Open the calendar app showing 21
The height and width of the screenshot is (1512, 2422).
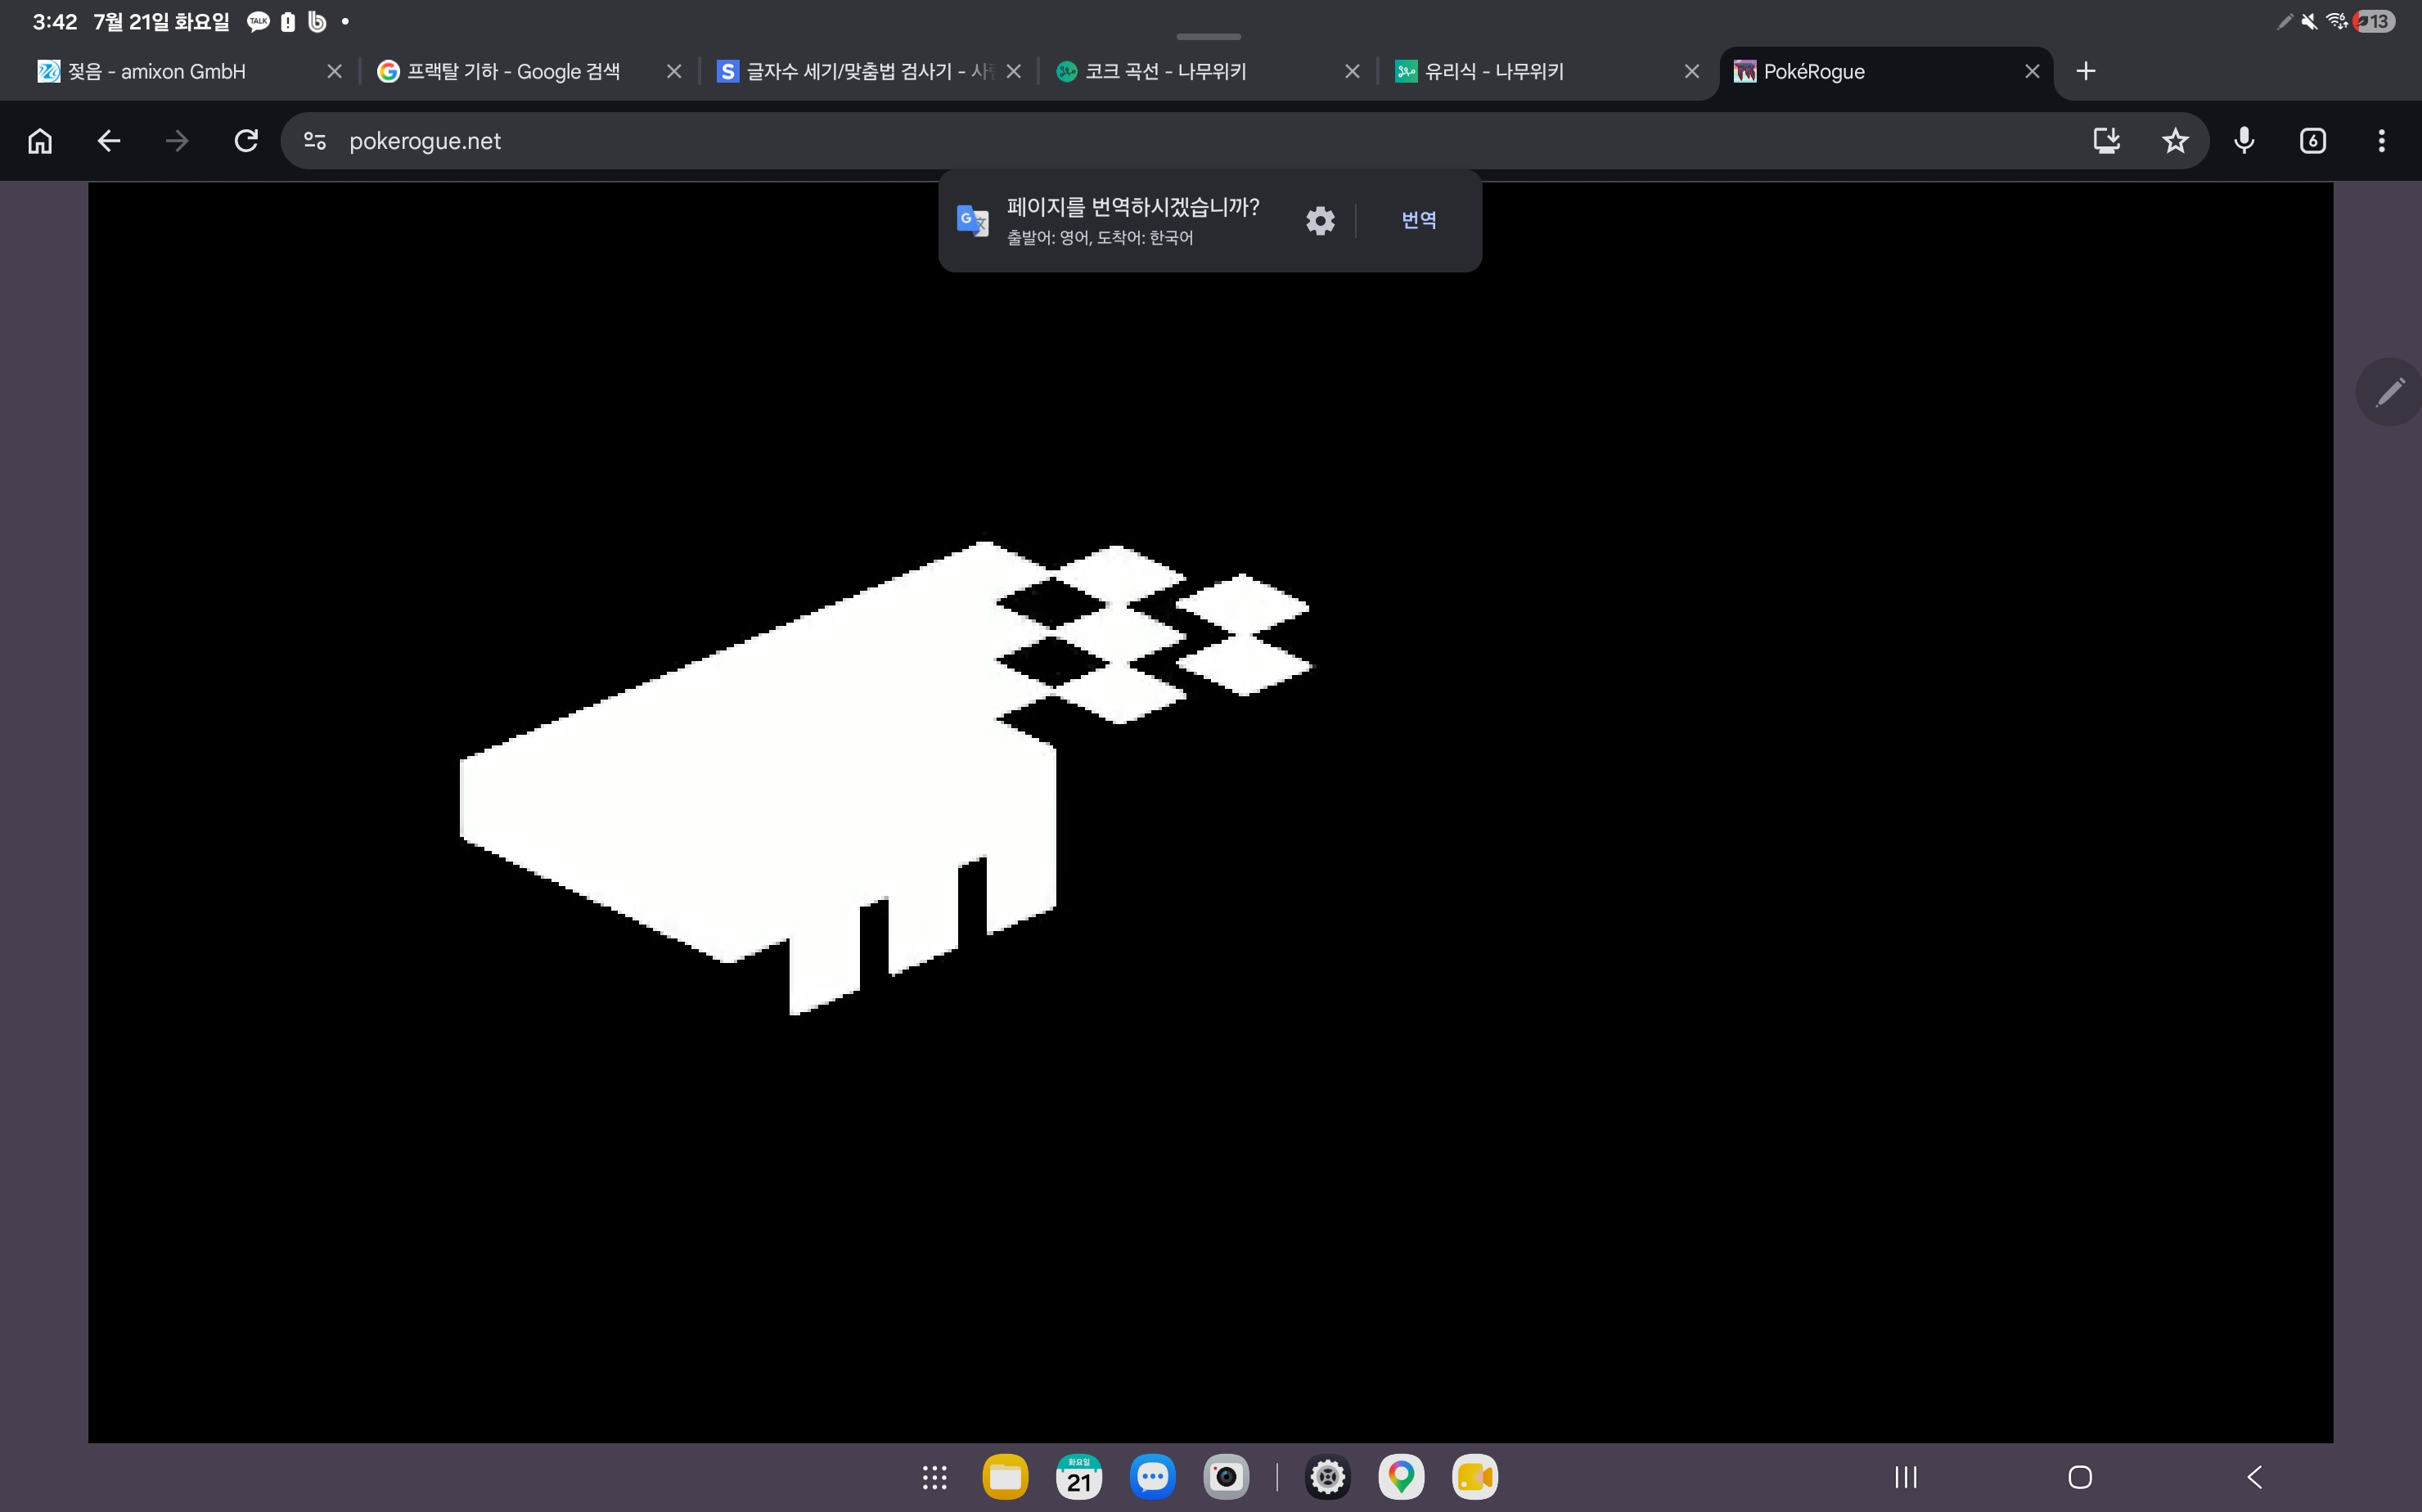[x=1079, y=1477]
